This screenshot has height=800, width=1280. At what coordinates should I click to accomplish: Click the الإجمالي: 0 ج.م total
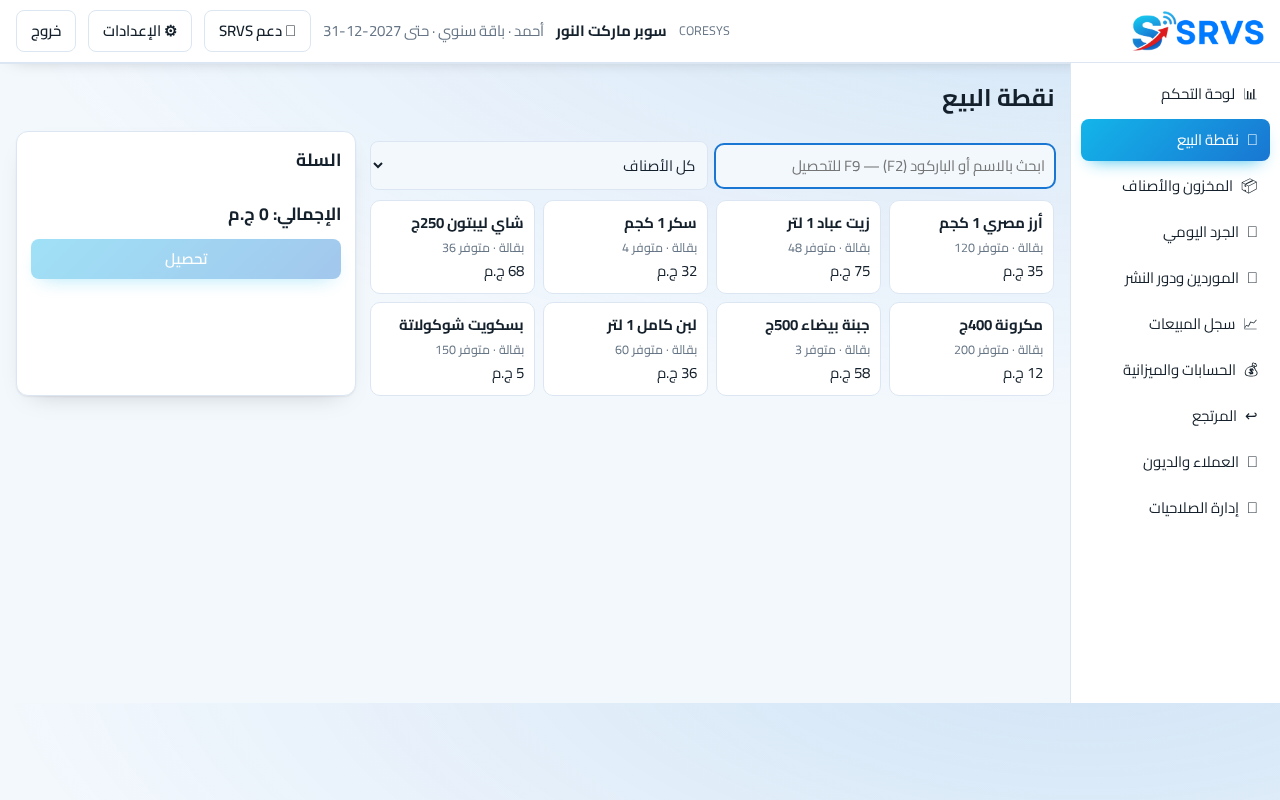point(285,214)
